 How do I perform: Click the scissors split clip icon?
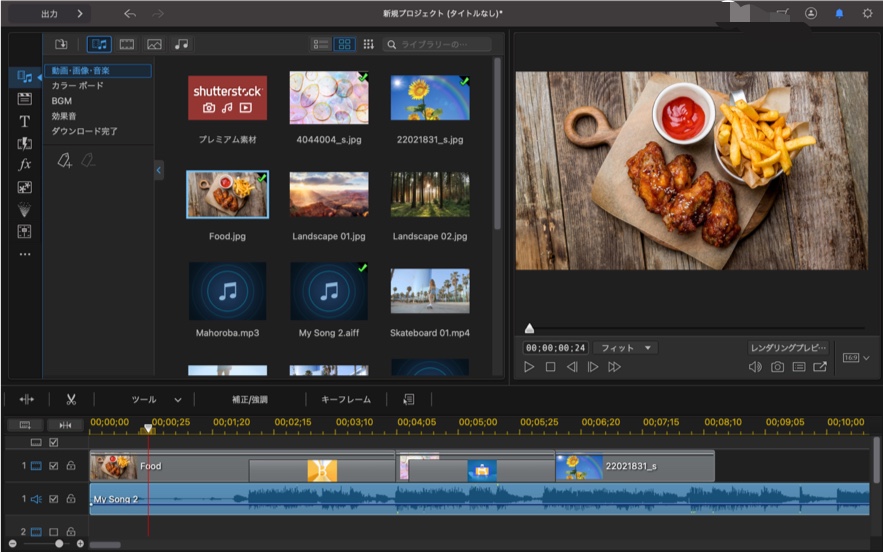point(71,399)
